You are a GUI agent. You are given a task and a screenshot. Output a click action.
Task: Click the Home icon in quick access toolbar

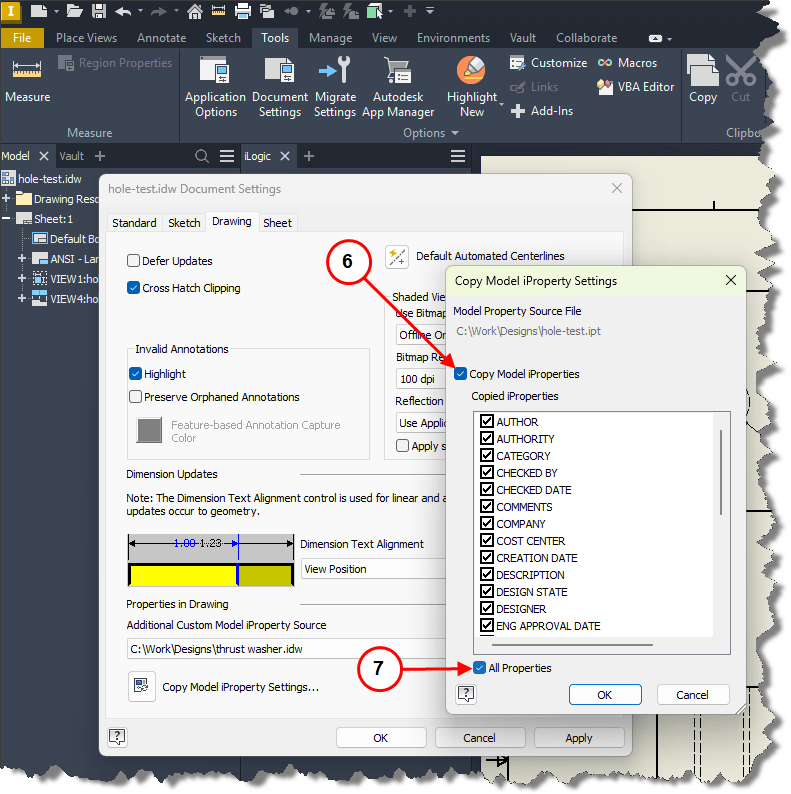tap(195, 11)
